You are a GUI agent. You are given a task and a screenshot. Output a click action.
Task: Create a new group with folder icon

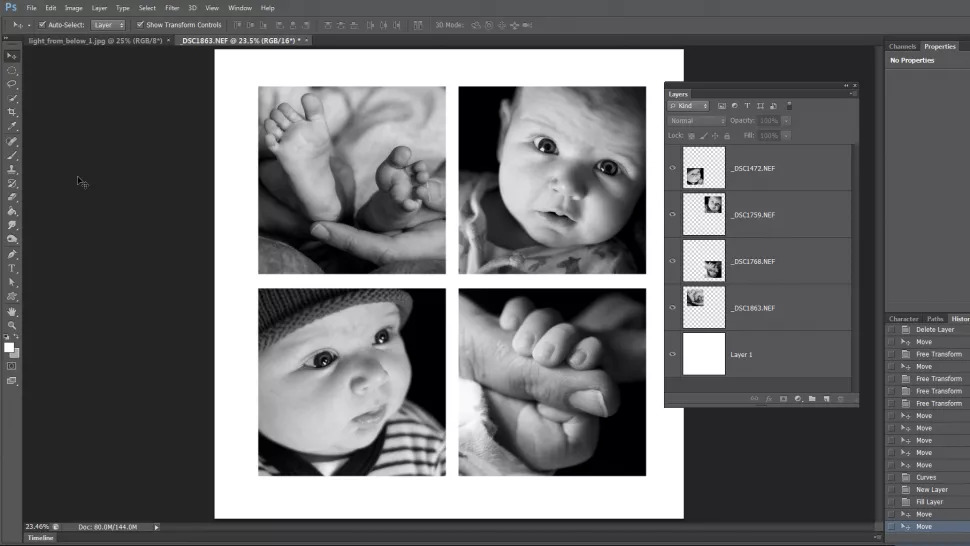click(x=812, y=399)
